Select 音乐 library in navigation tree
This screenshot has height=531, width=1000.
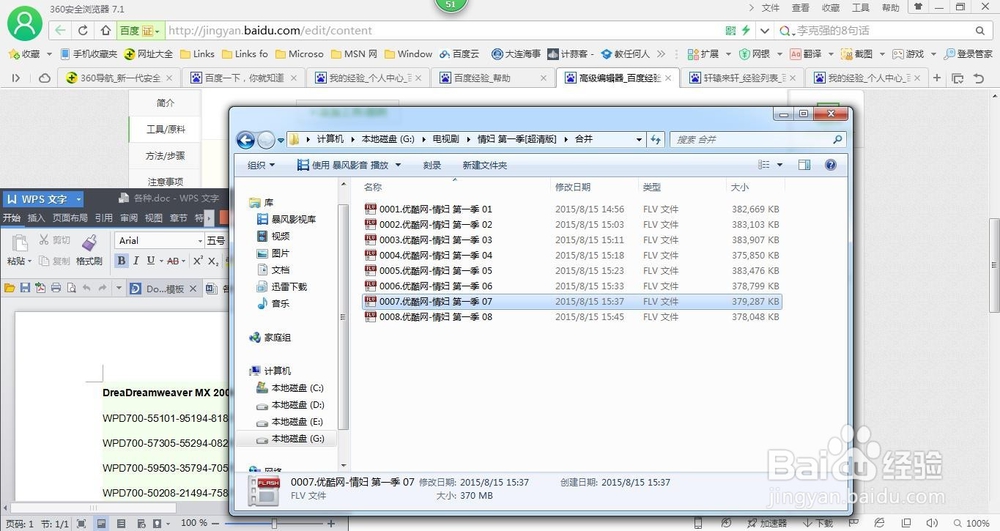273,303
